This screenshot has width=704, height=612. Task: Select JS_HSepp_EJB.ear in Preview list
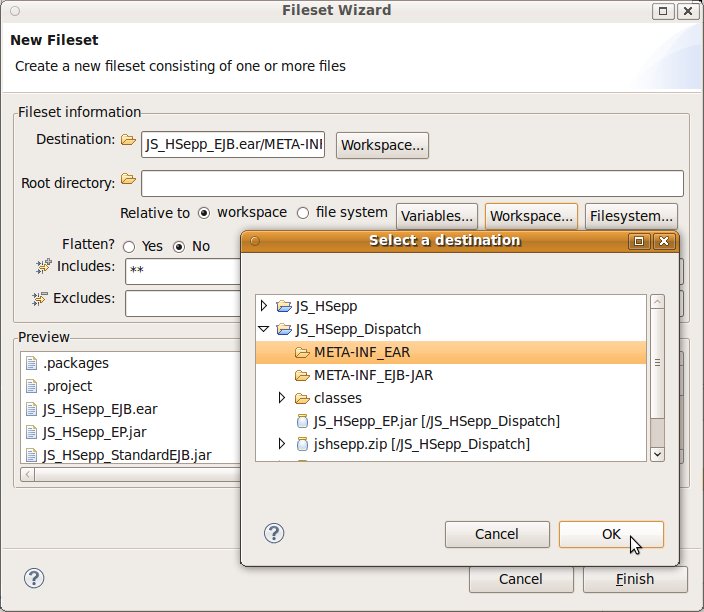(x=99, y=409)
